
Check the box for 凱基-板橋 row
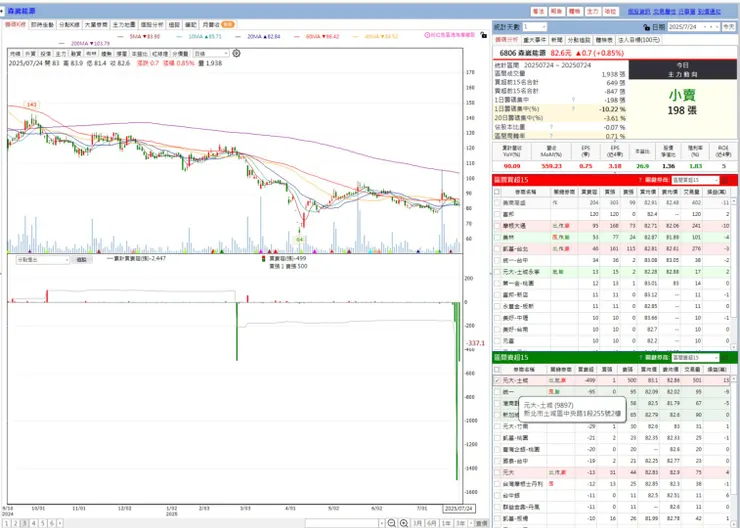(497, 518)
